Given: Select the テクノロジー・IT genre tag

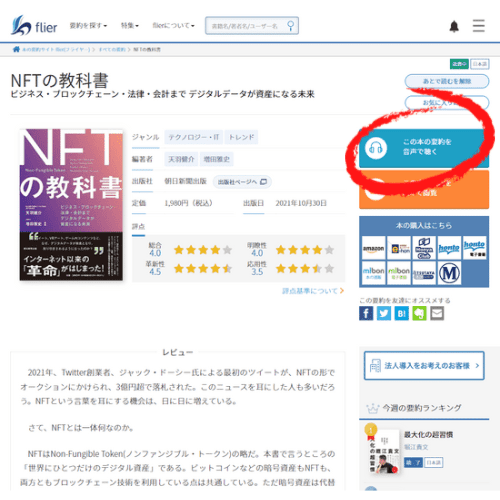Looking at the screenshot, I should (x=193, y=137).
